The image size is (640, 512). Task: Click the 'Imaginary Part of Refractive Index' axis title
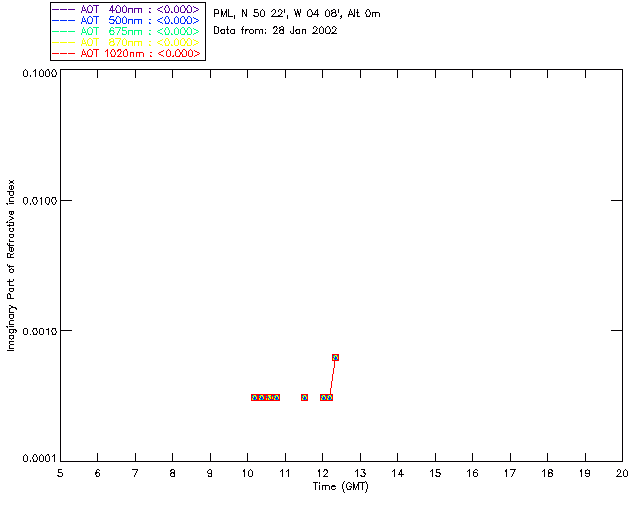(11, 265)
